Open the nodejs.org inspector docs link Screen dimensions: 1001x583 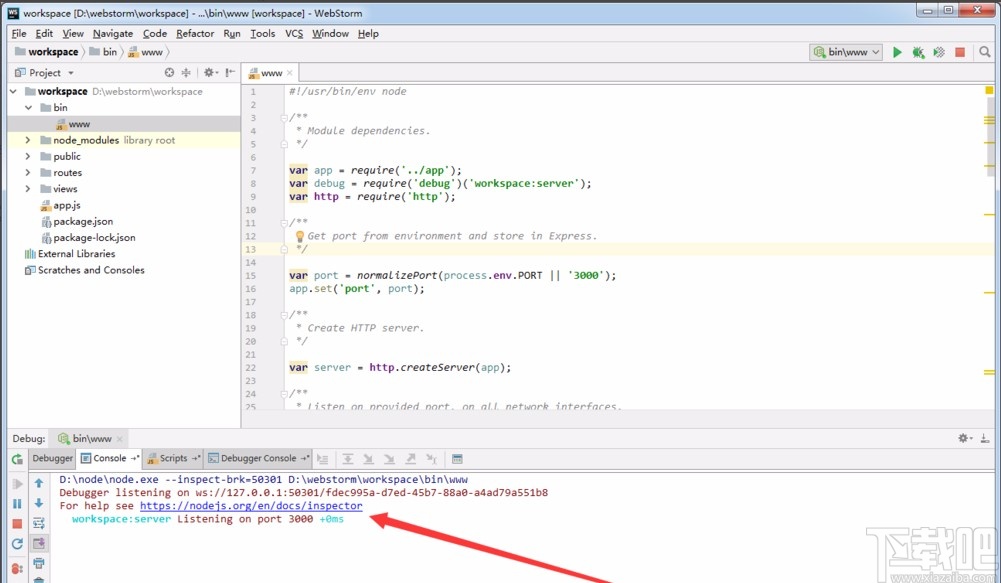251,506
